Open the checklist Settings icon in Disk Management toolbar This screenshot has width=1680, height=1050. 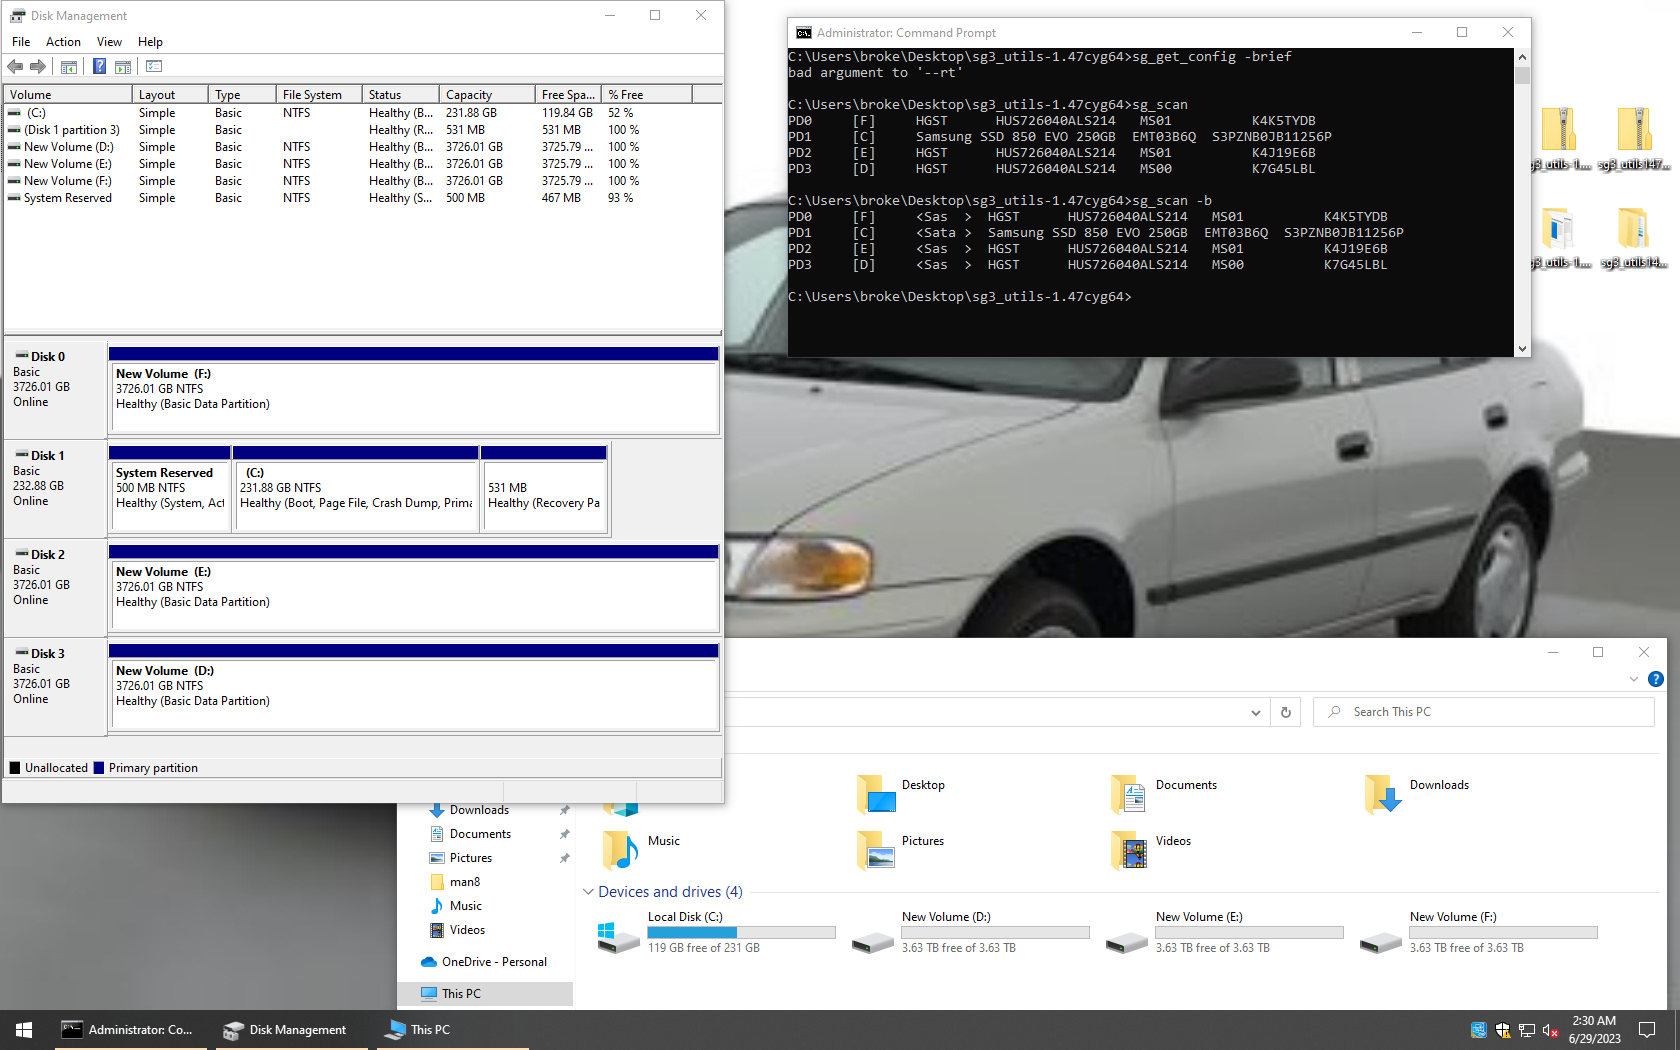pyautogui.click(x=154, y=67)
